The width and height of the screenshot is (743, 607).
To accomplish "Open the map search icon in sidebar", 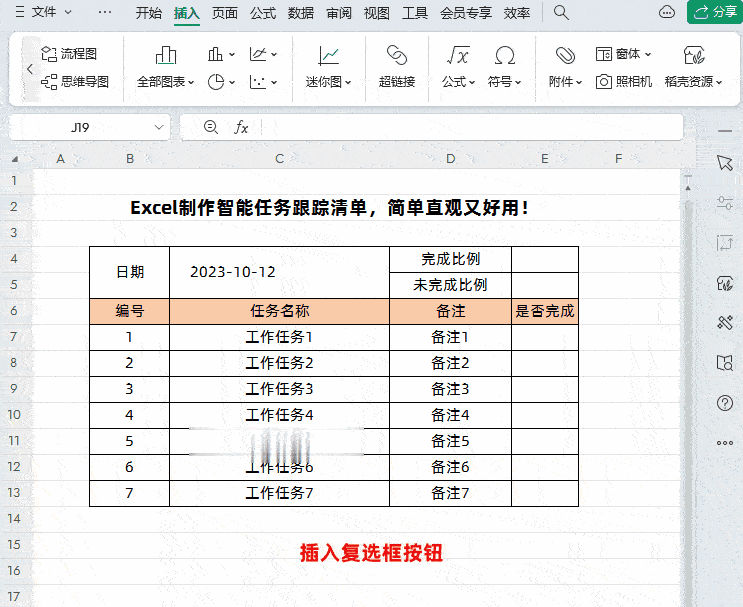I will (x=725, y=363).
